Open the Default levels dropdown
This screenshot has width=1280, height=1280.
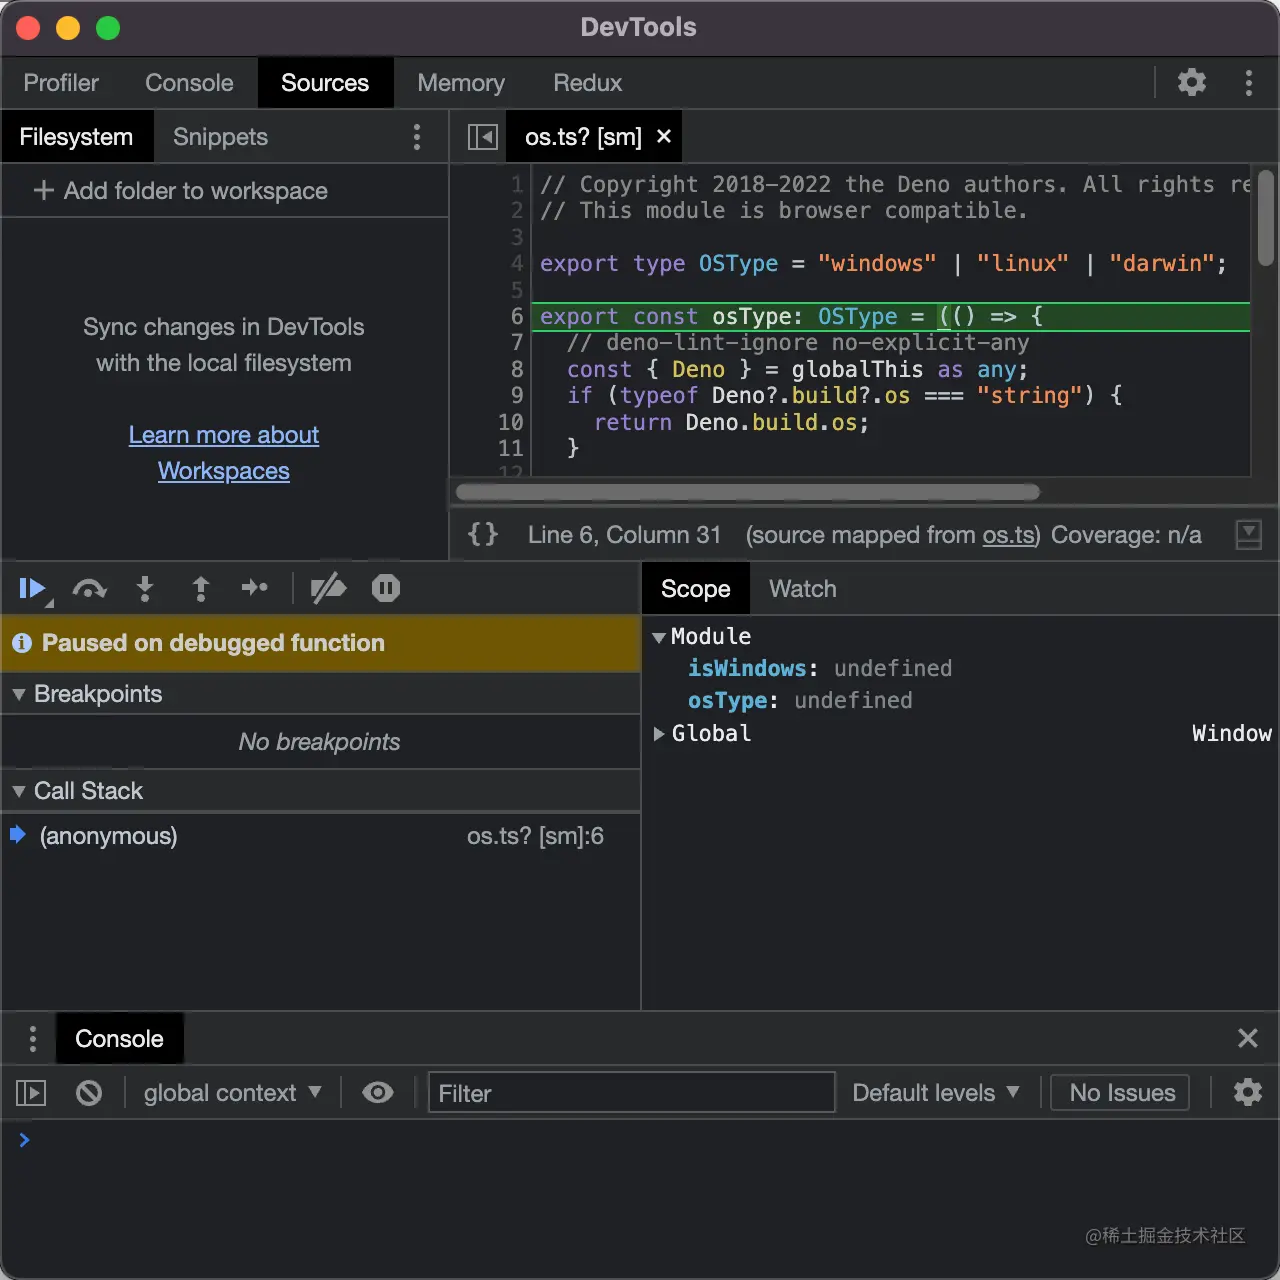coord(935,1093)
